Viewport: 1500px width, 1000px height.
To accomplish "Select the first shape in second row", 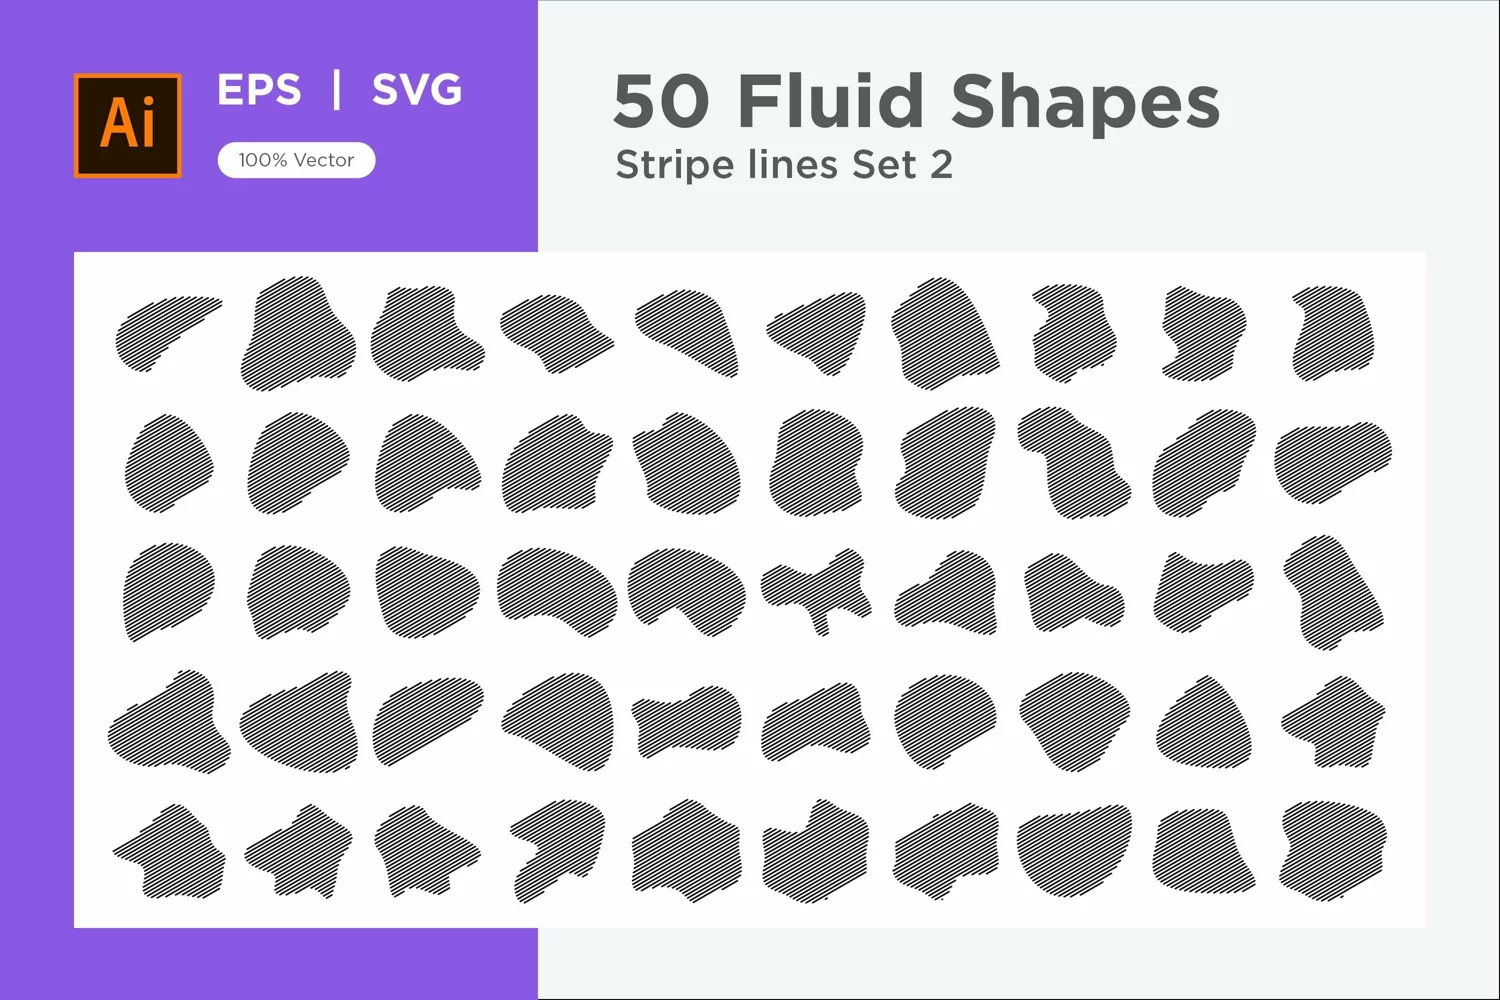I will [169, 463].
